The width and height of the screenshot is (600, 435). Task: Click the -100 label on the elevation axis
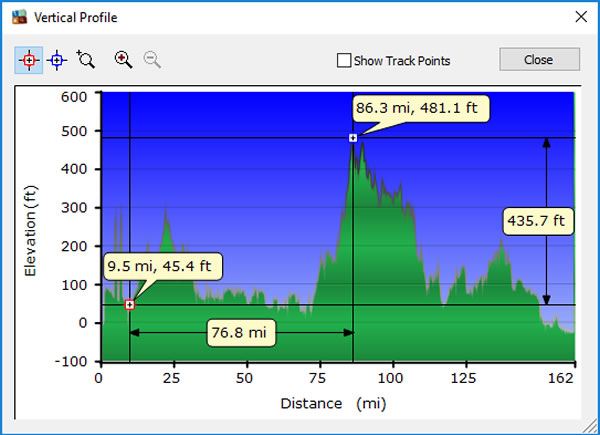click(71, 362)
